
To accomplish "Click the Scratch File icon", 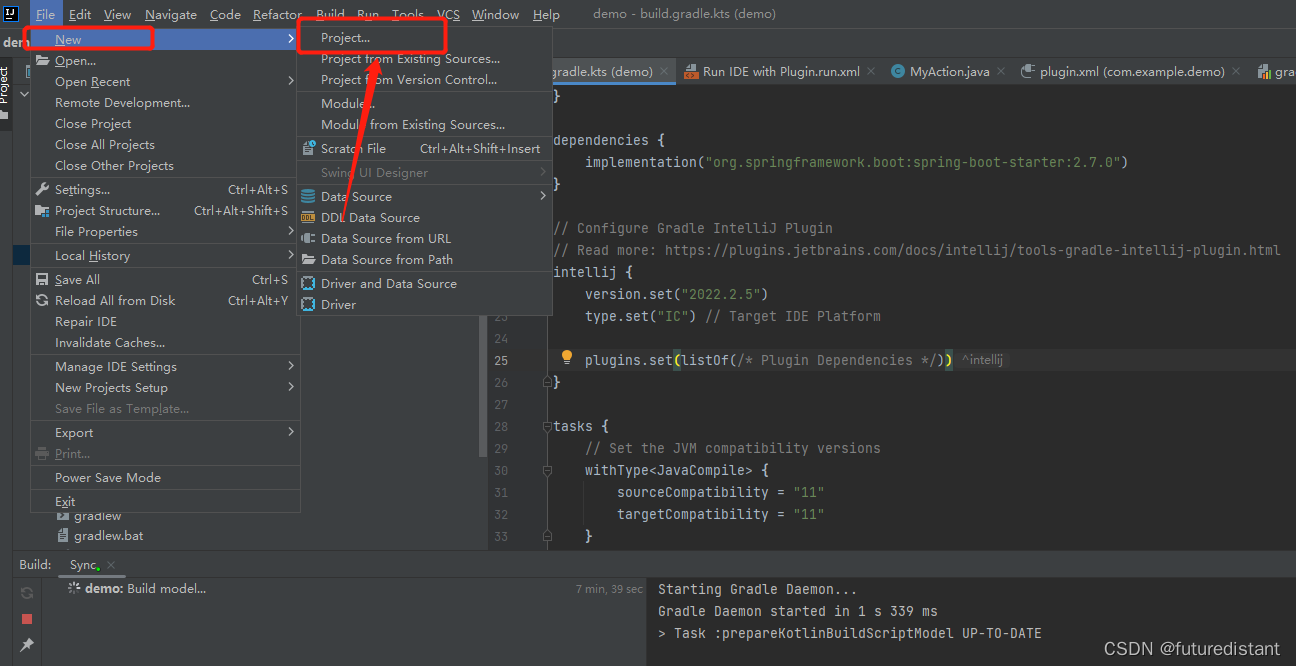I will coord(308,149).
